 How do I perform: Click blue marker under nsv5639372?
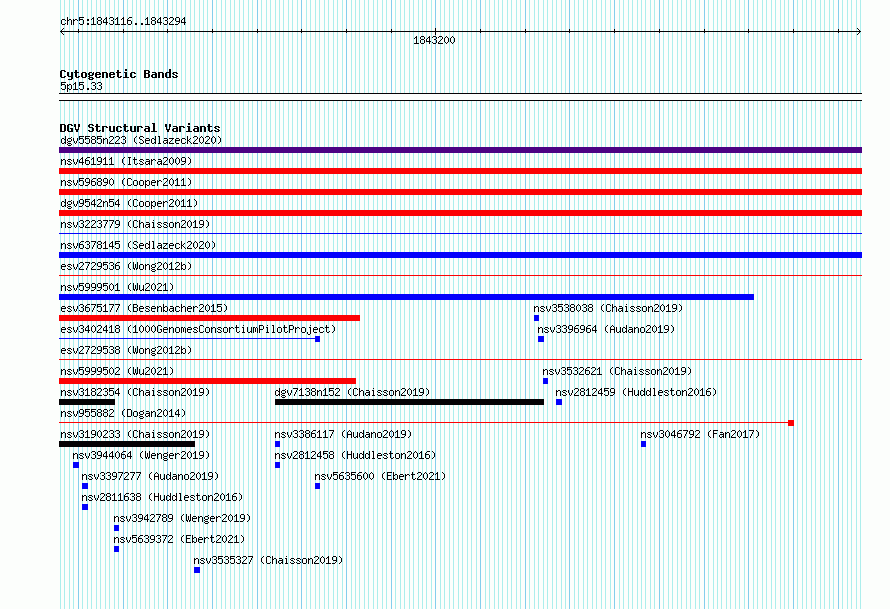click(116, 549)
